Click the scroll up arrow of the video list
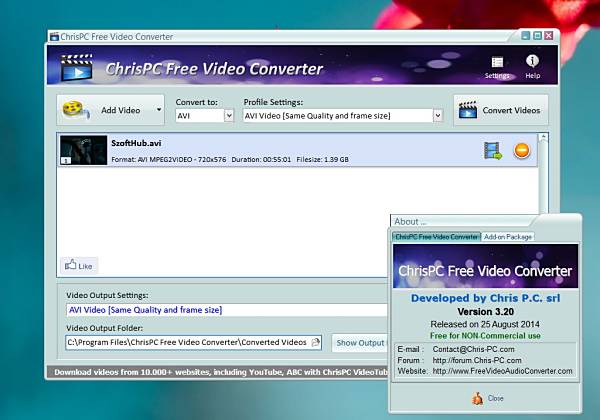This screenshot has width=600, height=420. coord(543,137)
